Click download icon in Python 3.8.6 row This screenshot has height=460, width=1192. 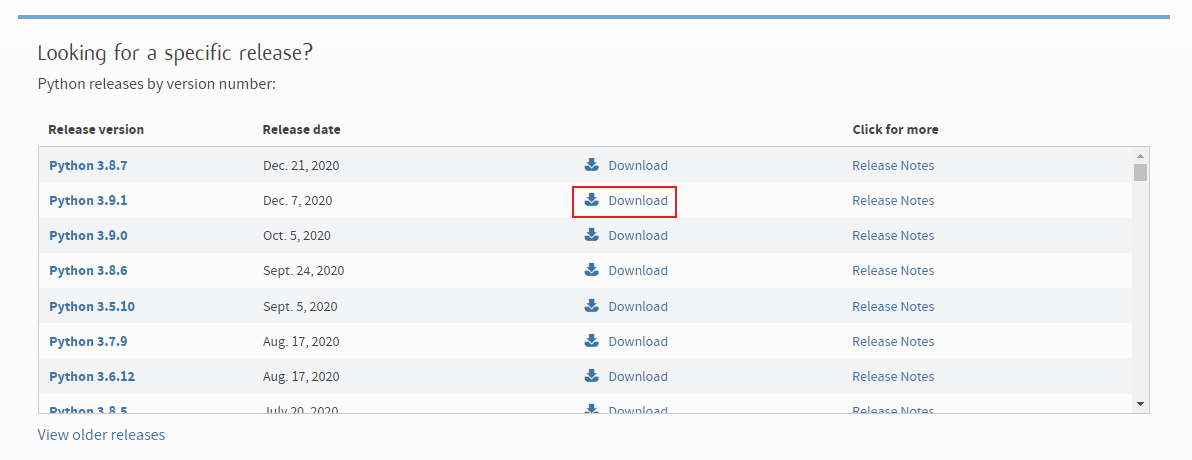591,270
